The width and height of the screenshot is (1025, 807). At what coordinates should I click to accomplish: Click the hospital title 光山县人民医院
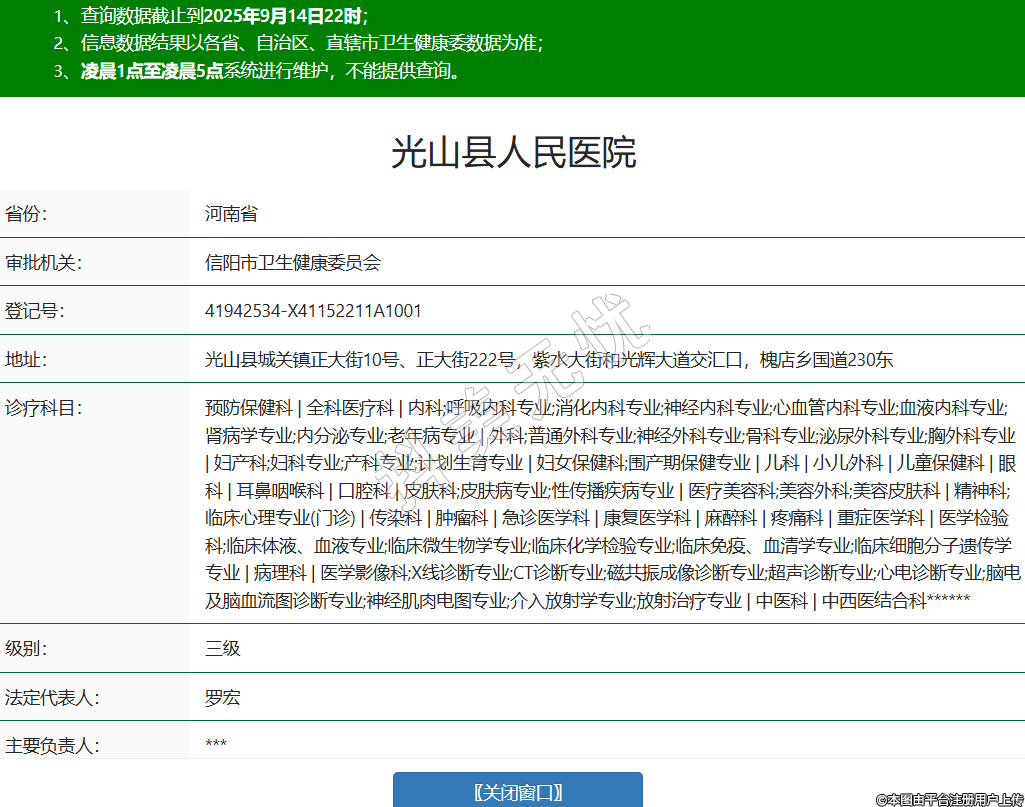(x=513, y=153)
